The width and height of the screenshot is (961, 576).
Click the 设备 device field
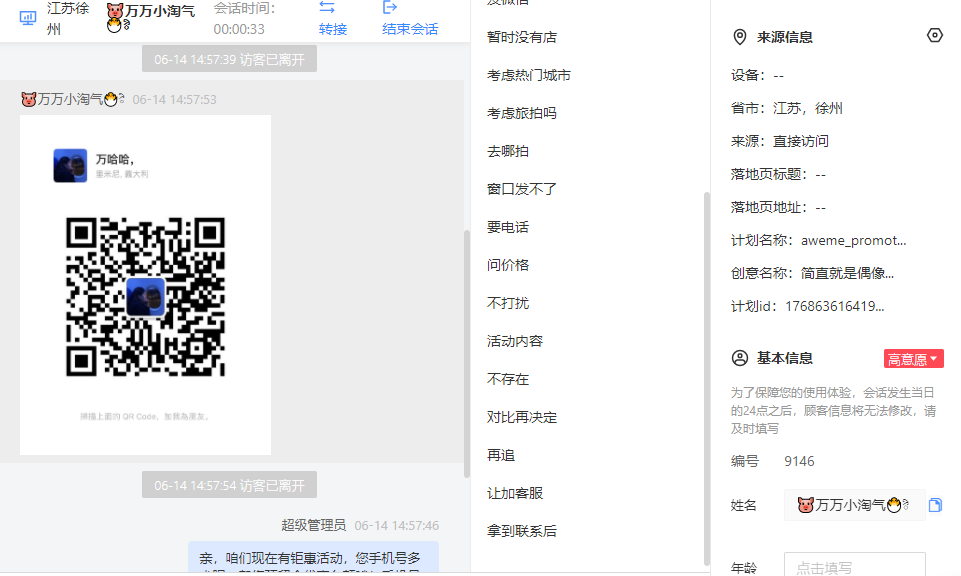pos(757,76)
